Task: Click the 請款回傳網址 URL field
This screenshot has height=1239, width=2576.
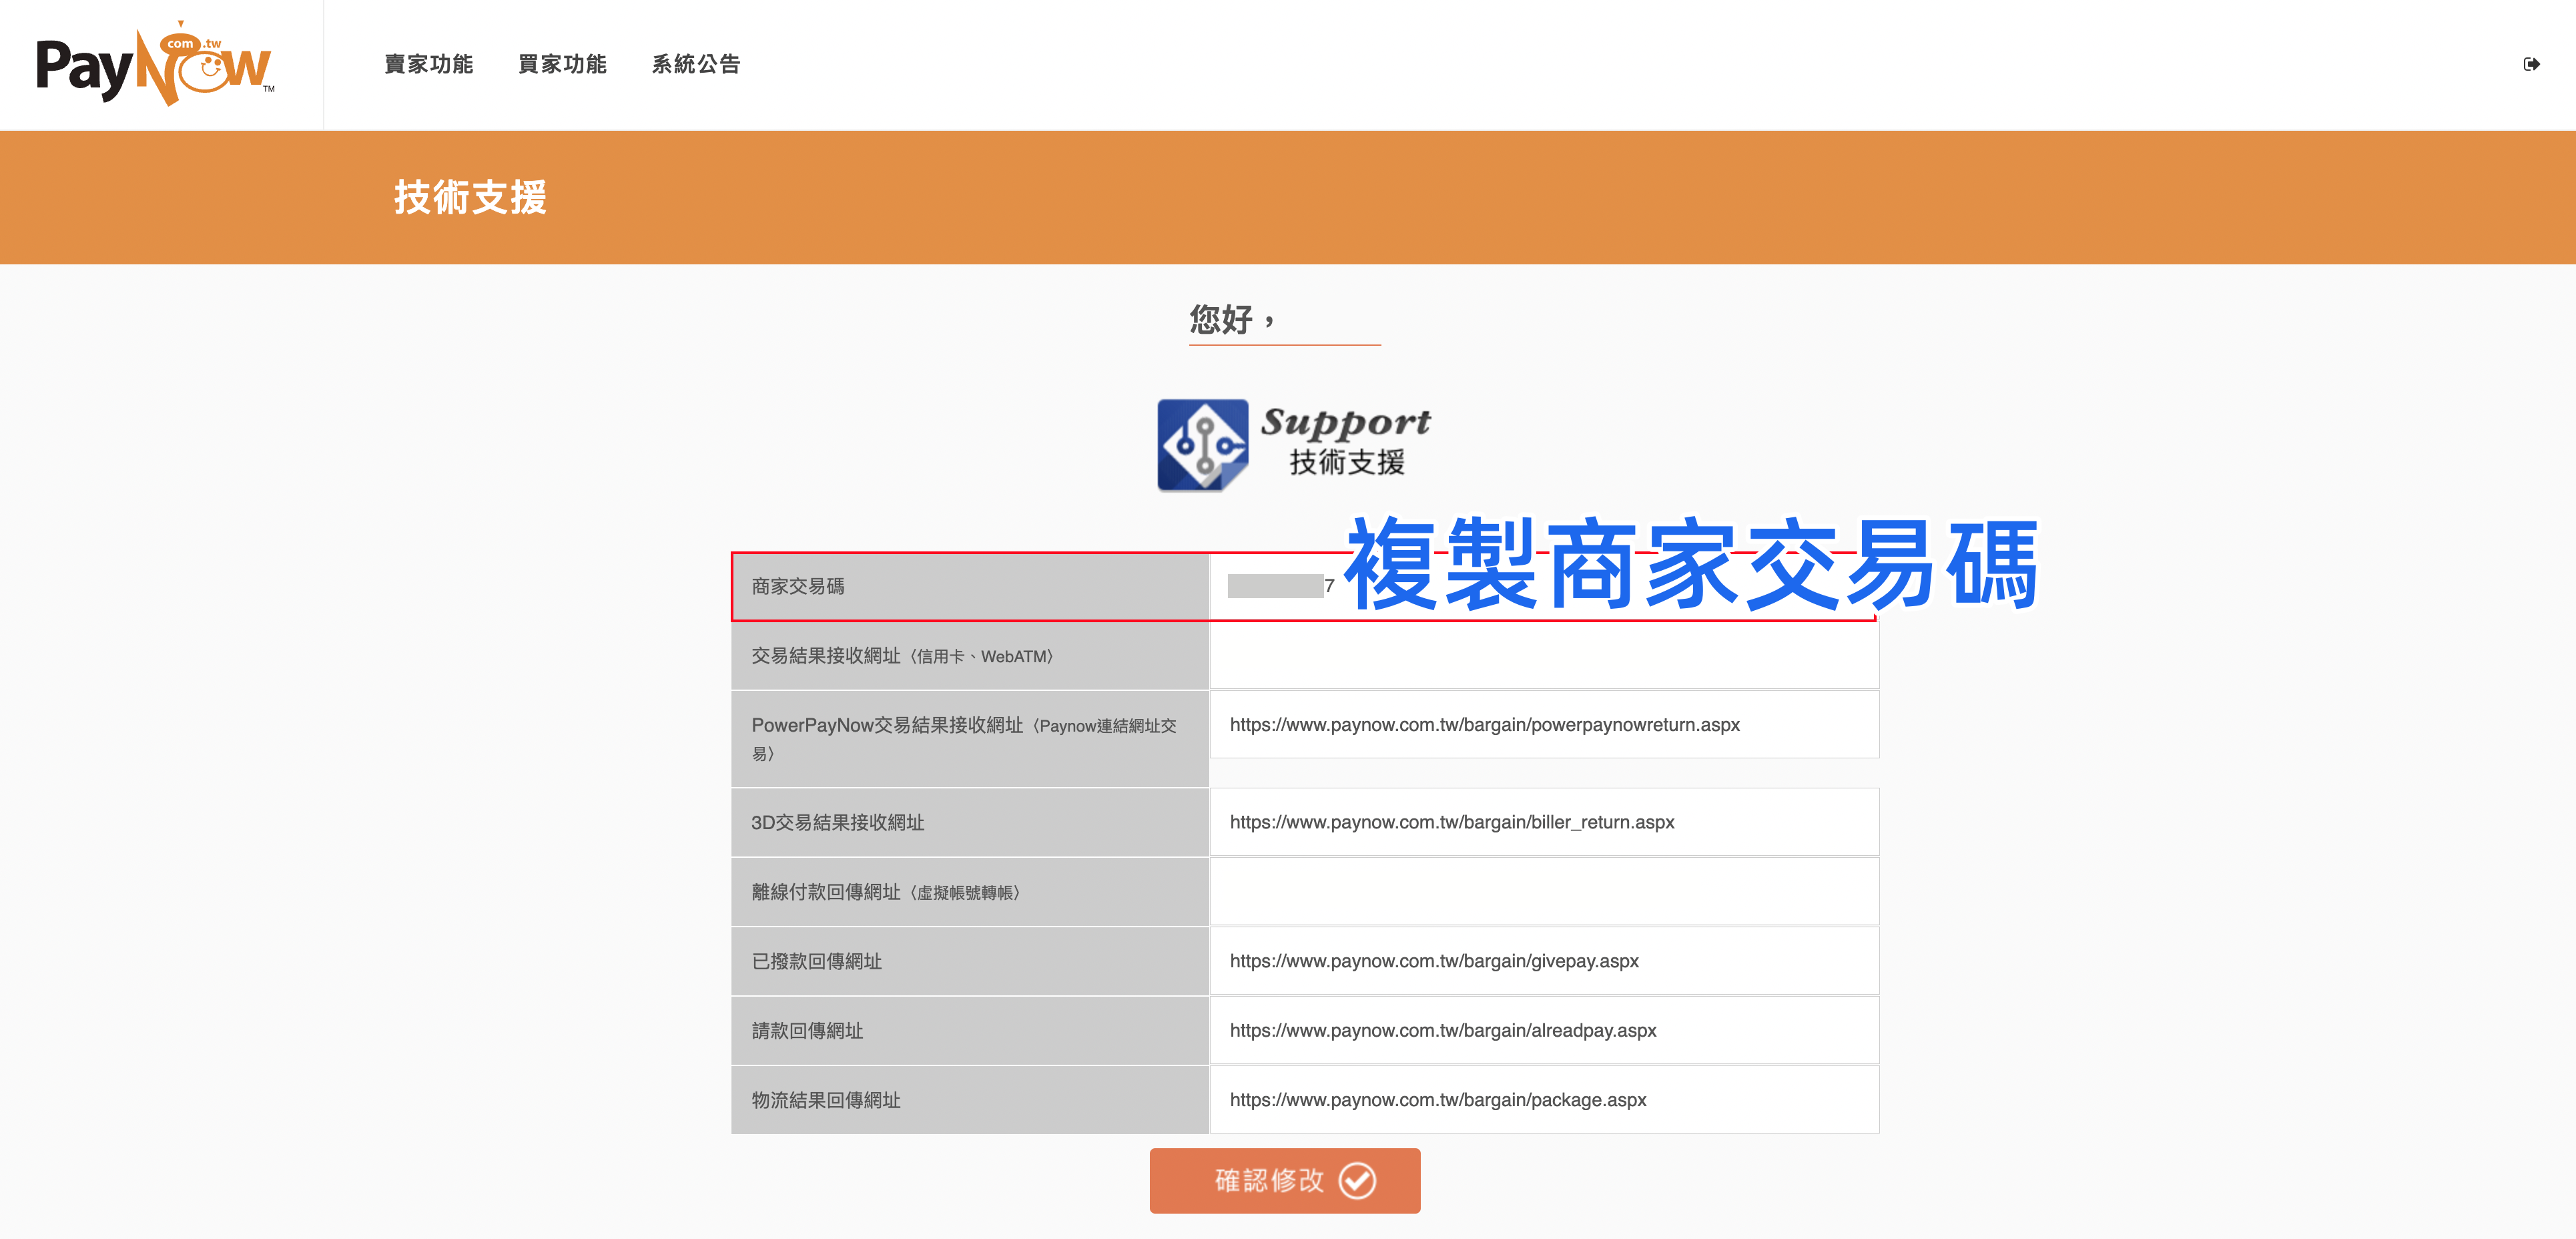Action: click(x=1544, y=1031)
